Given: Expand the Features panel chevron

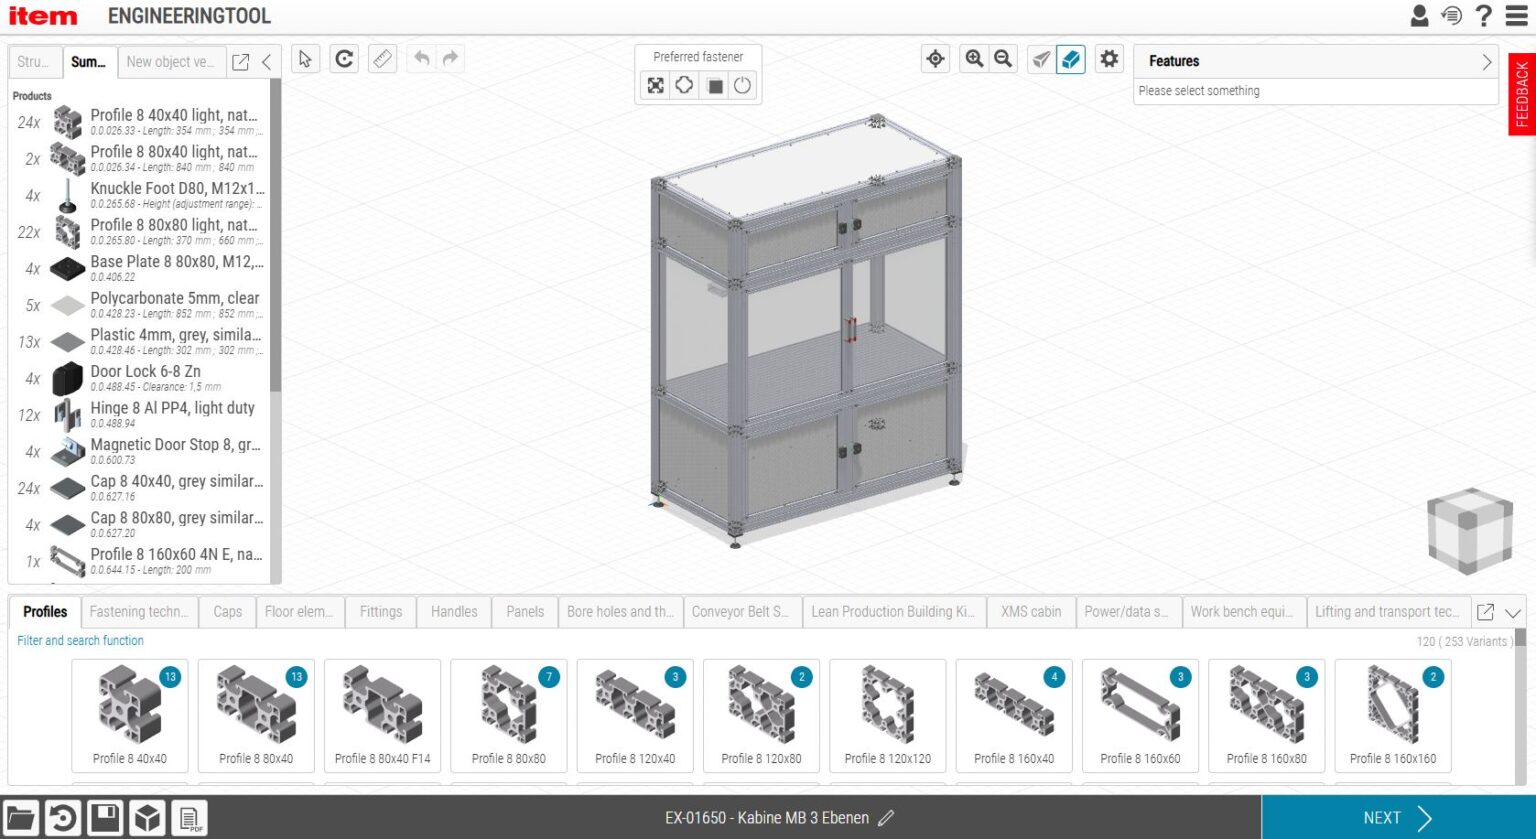Looking at the screenshot, I should point(1486,60).
